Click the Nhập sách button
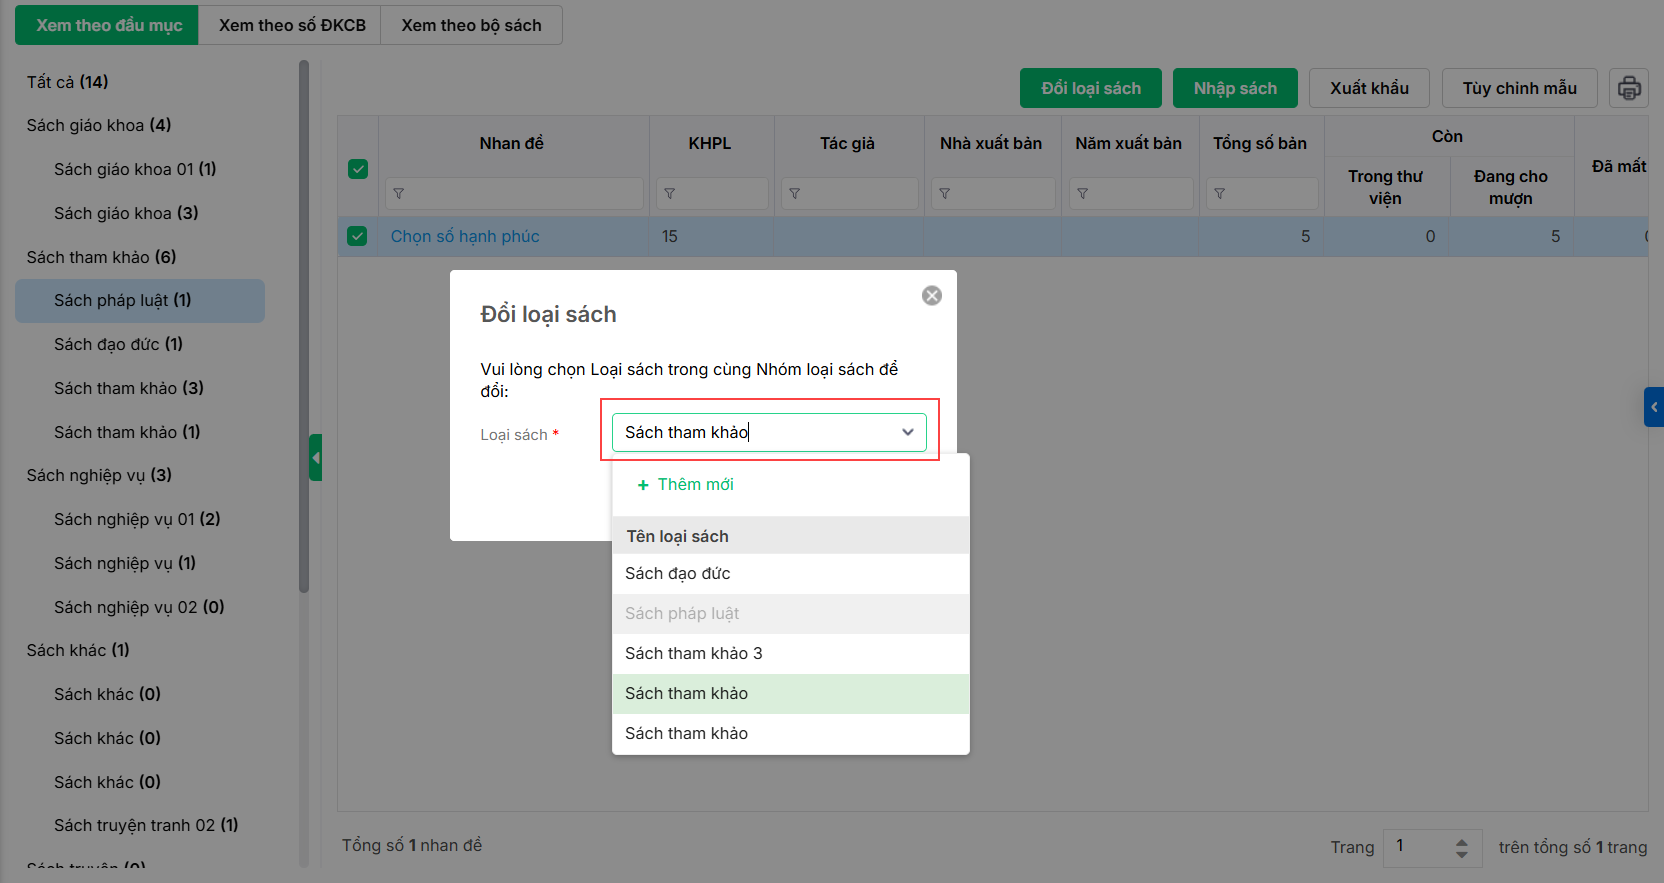1664x883 pixels. 1234,88
